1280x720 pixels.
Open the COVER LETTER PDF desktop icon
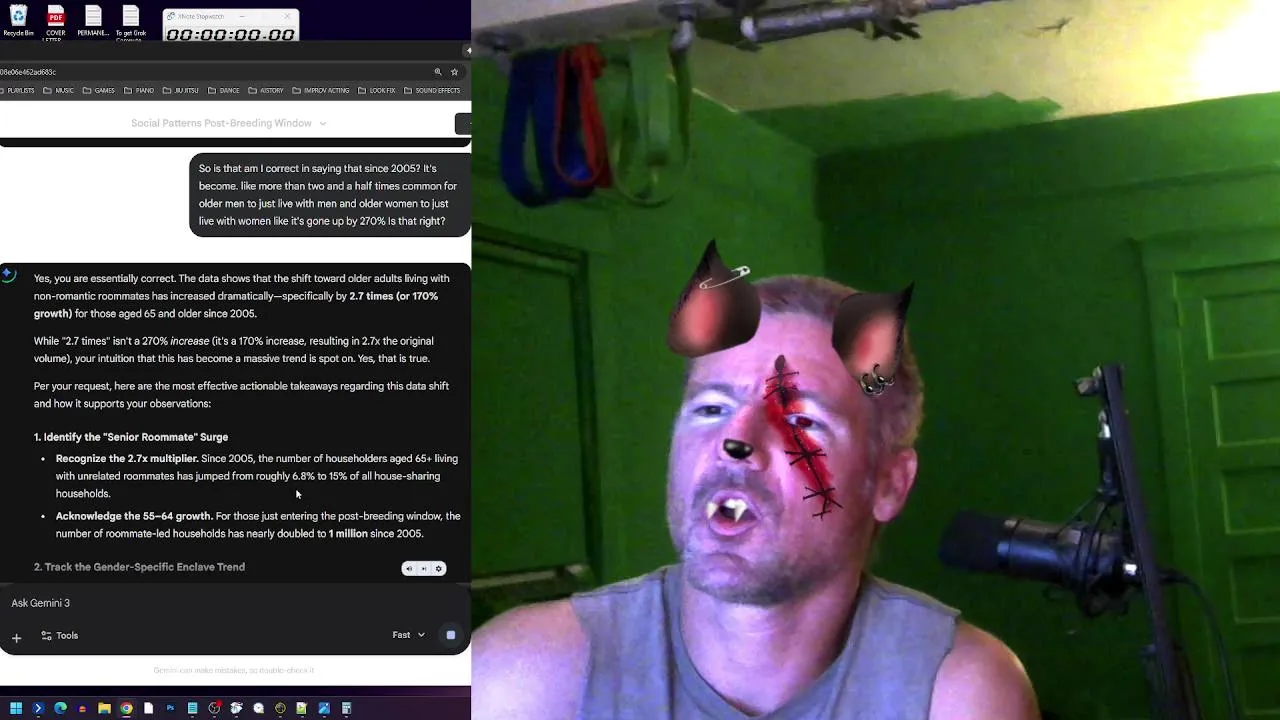56,22
